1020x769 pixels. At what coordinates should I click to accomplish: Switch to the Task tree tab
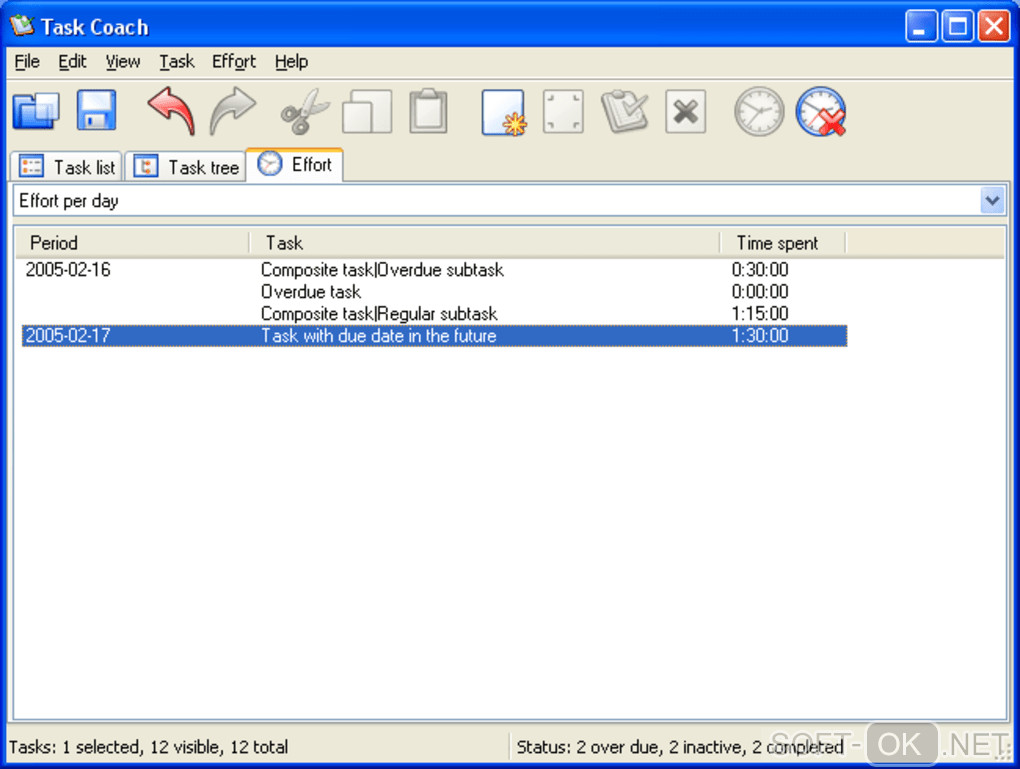185,167
